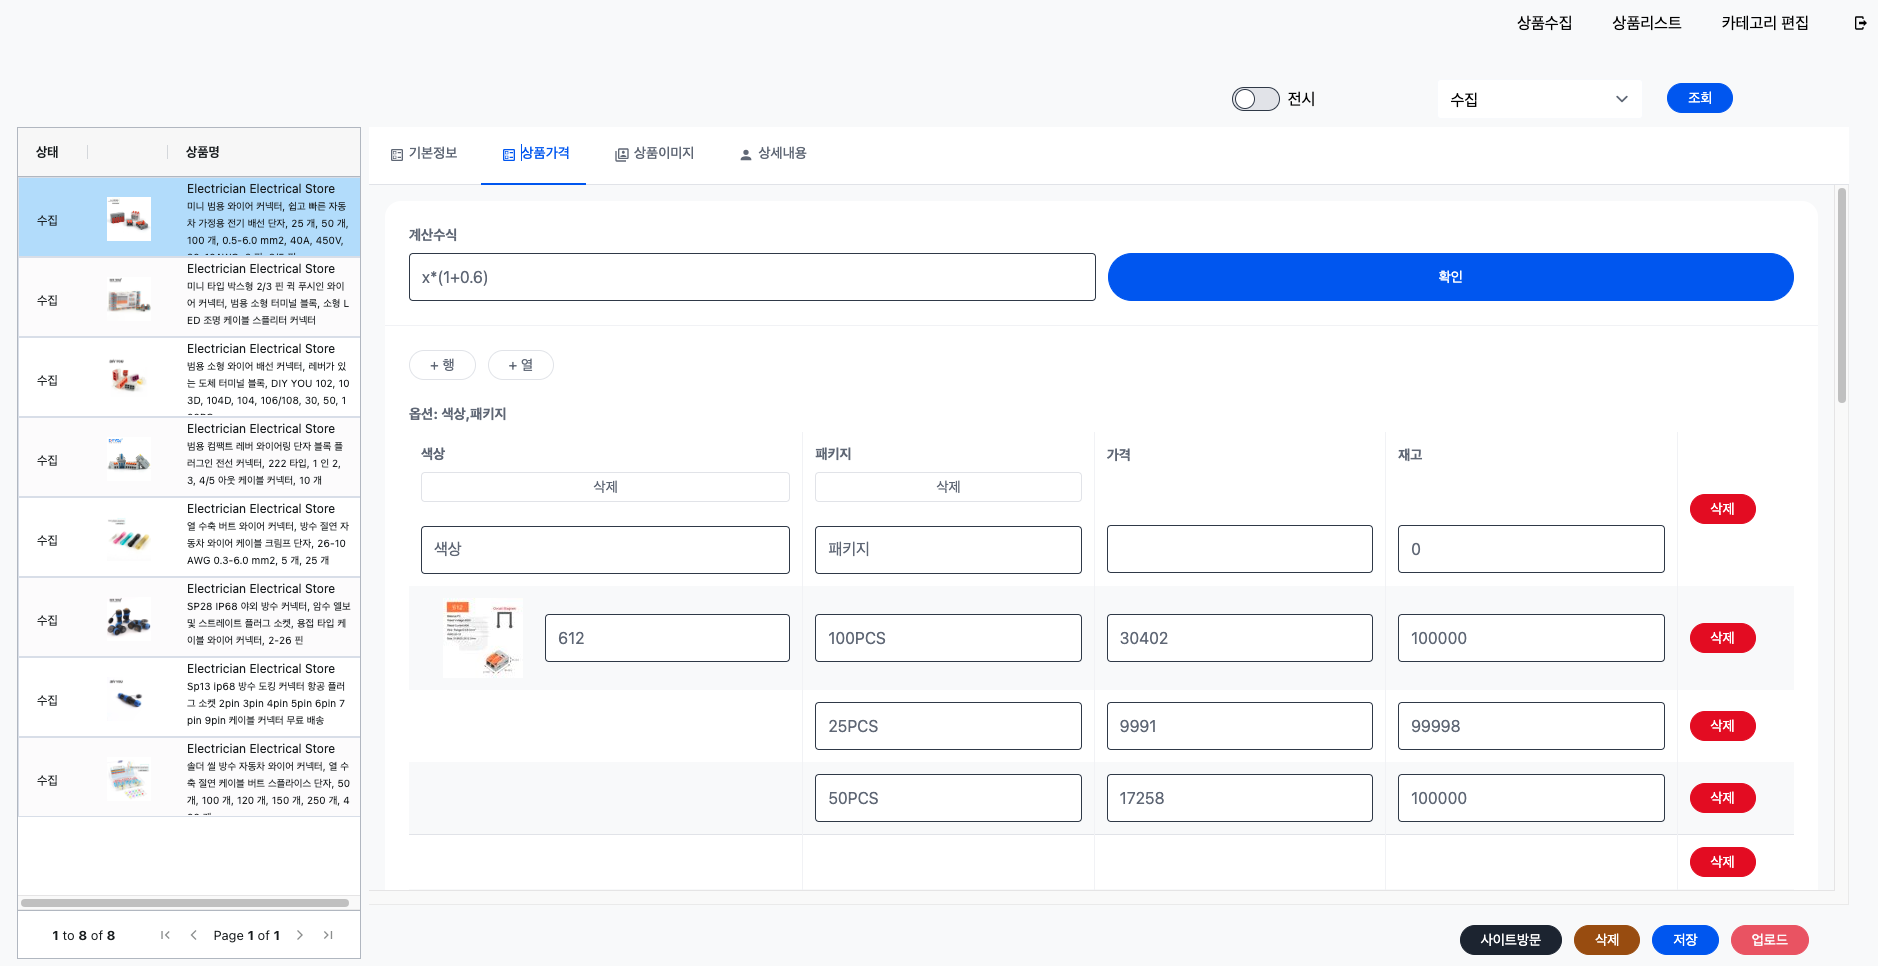Click the logout icon in top right
Screen dimensions: 1878x966
1860,23
